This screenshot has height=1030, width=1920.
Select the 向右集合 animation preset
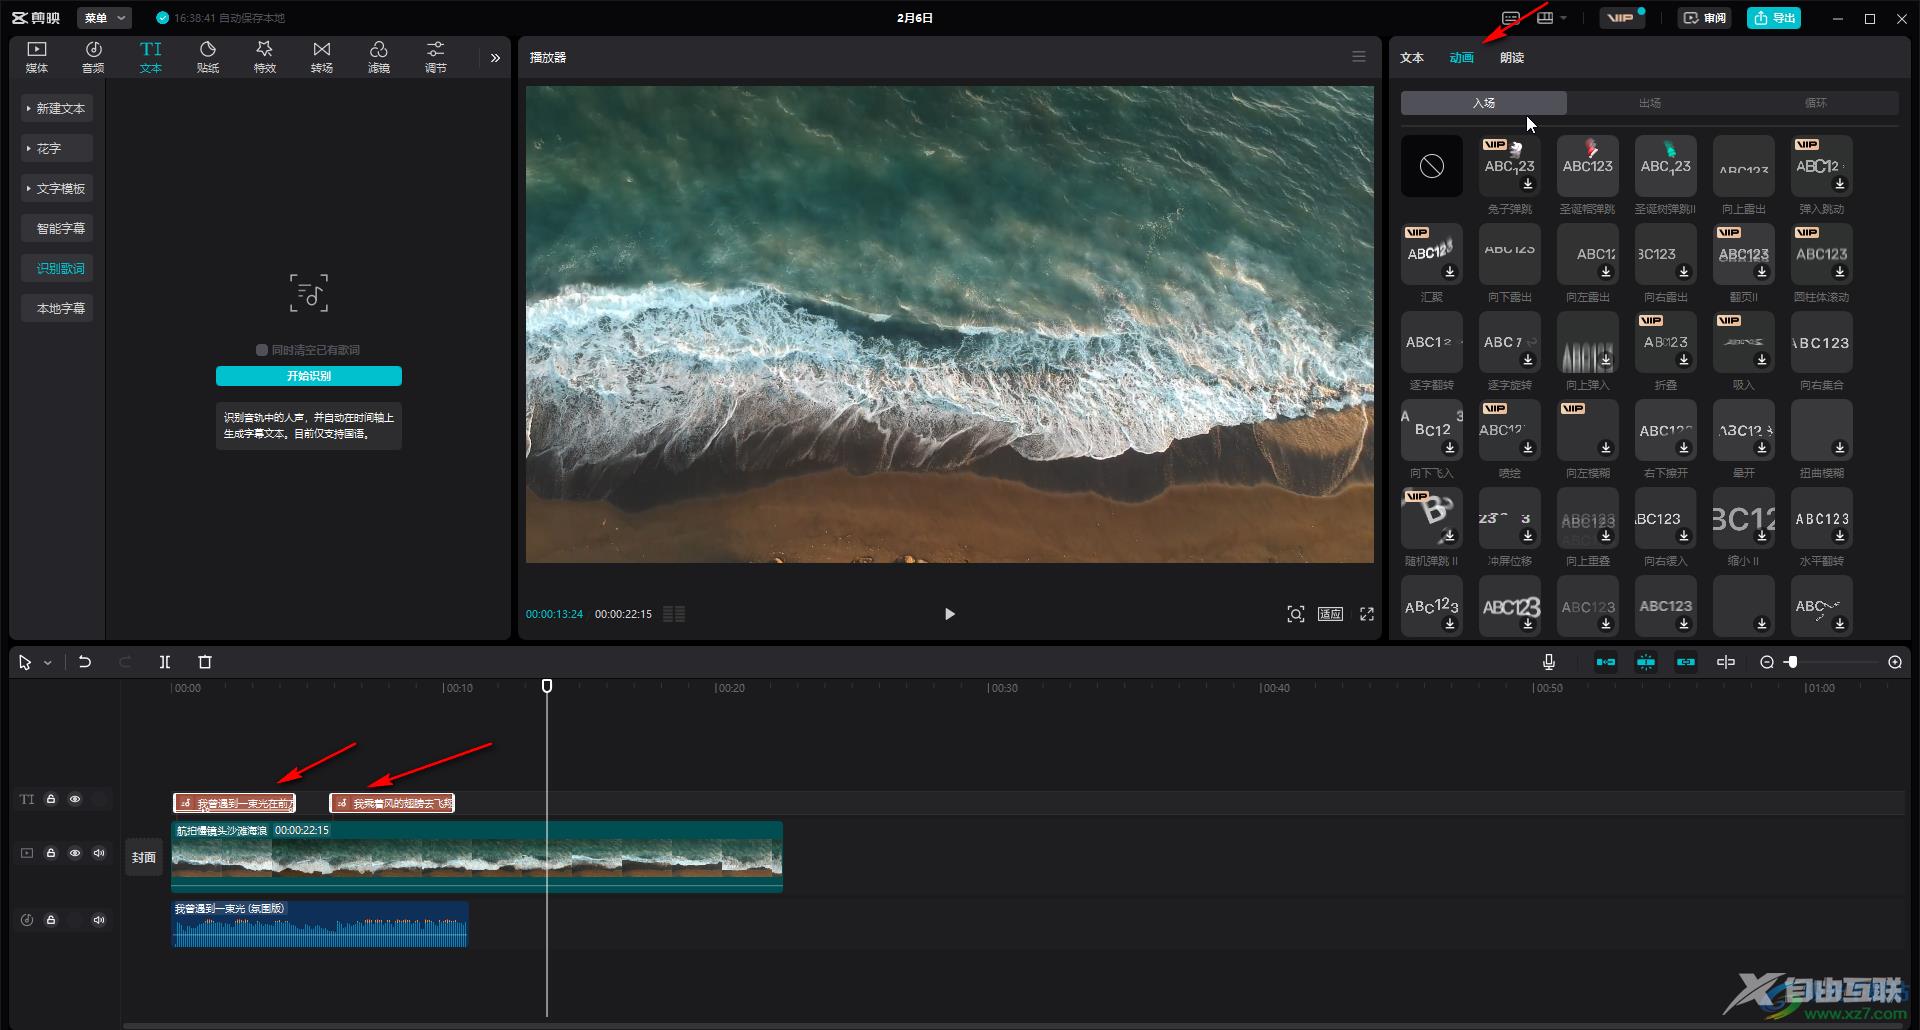point(1822,342)
